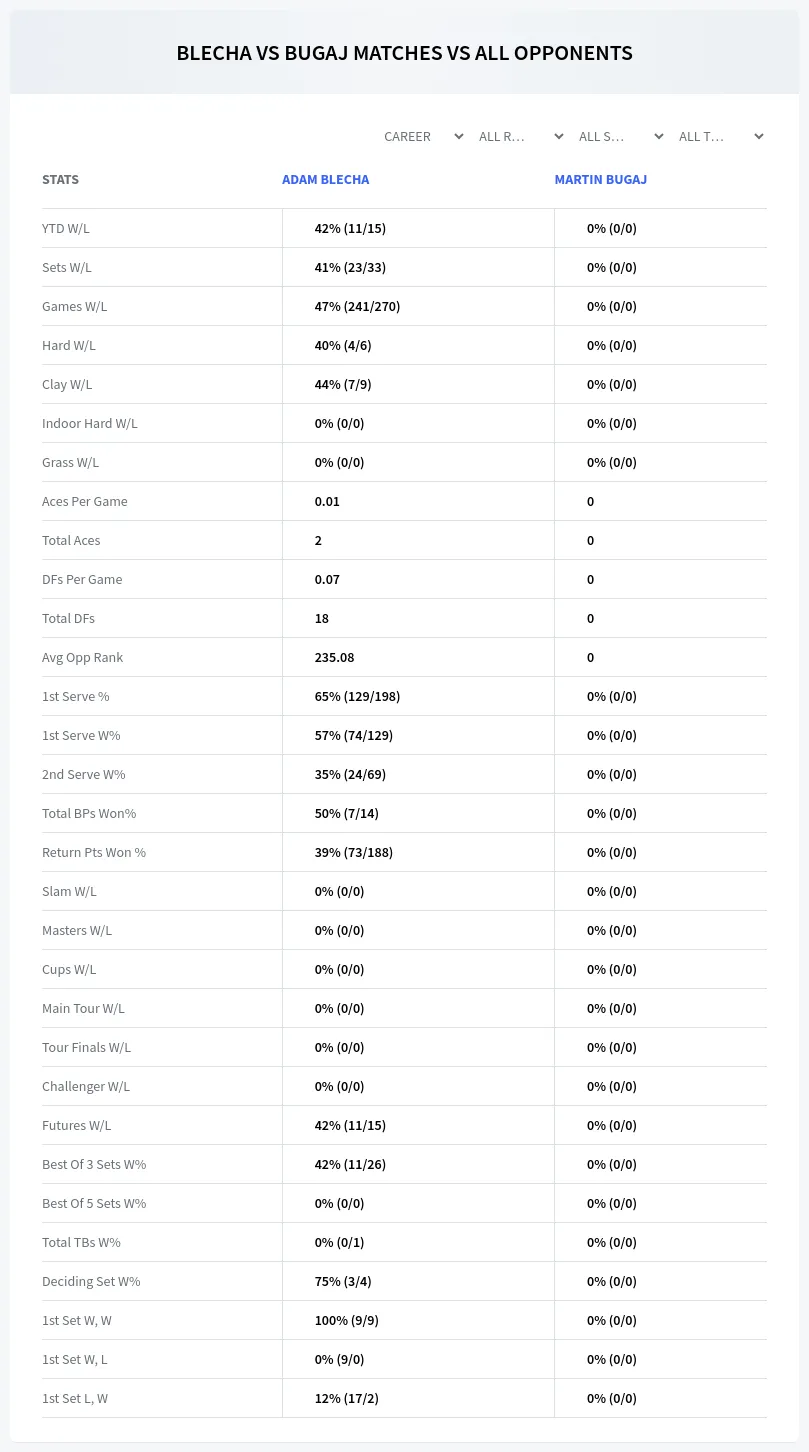
Task: Click the chevron arrow beside ALL R…
Action: coord(559,136)
